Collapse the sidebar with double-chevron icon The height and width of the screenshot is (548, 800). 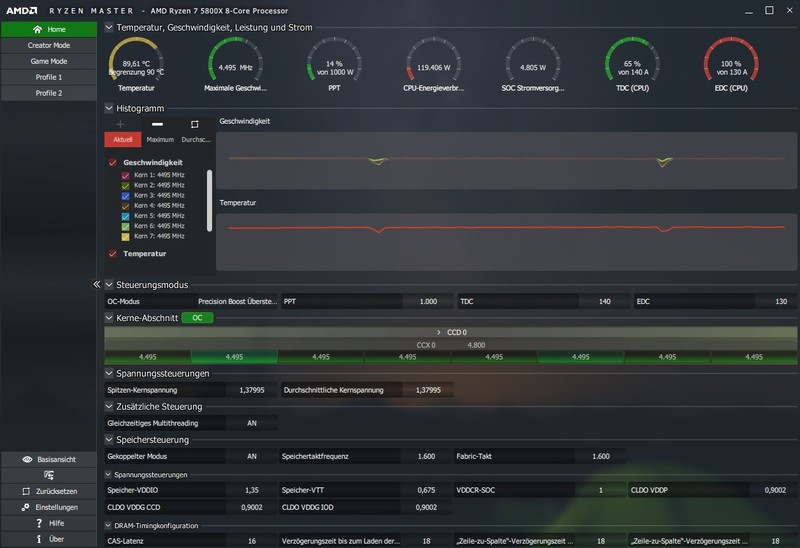[x=96, y=284]
